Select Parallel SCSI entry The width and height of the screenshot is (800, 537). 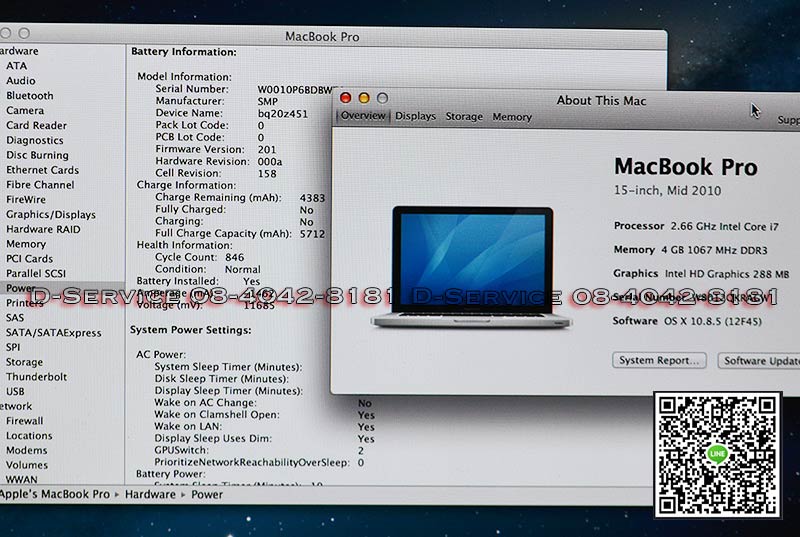pyautogui.click(x=36, y=273)
